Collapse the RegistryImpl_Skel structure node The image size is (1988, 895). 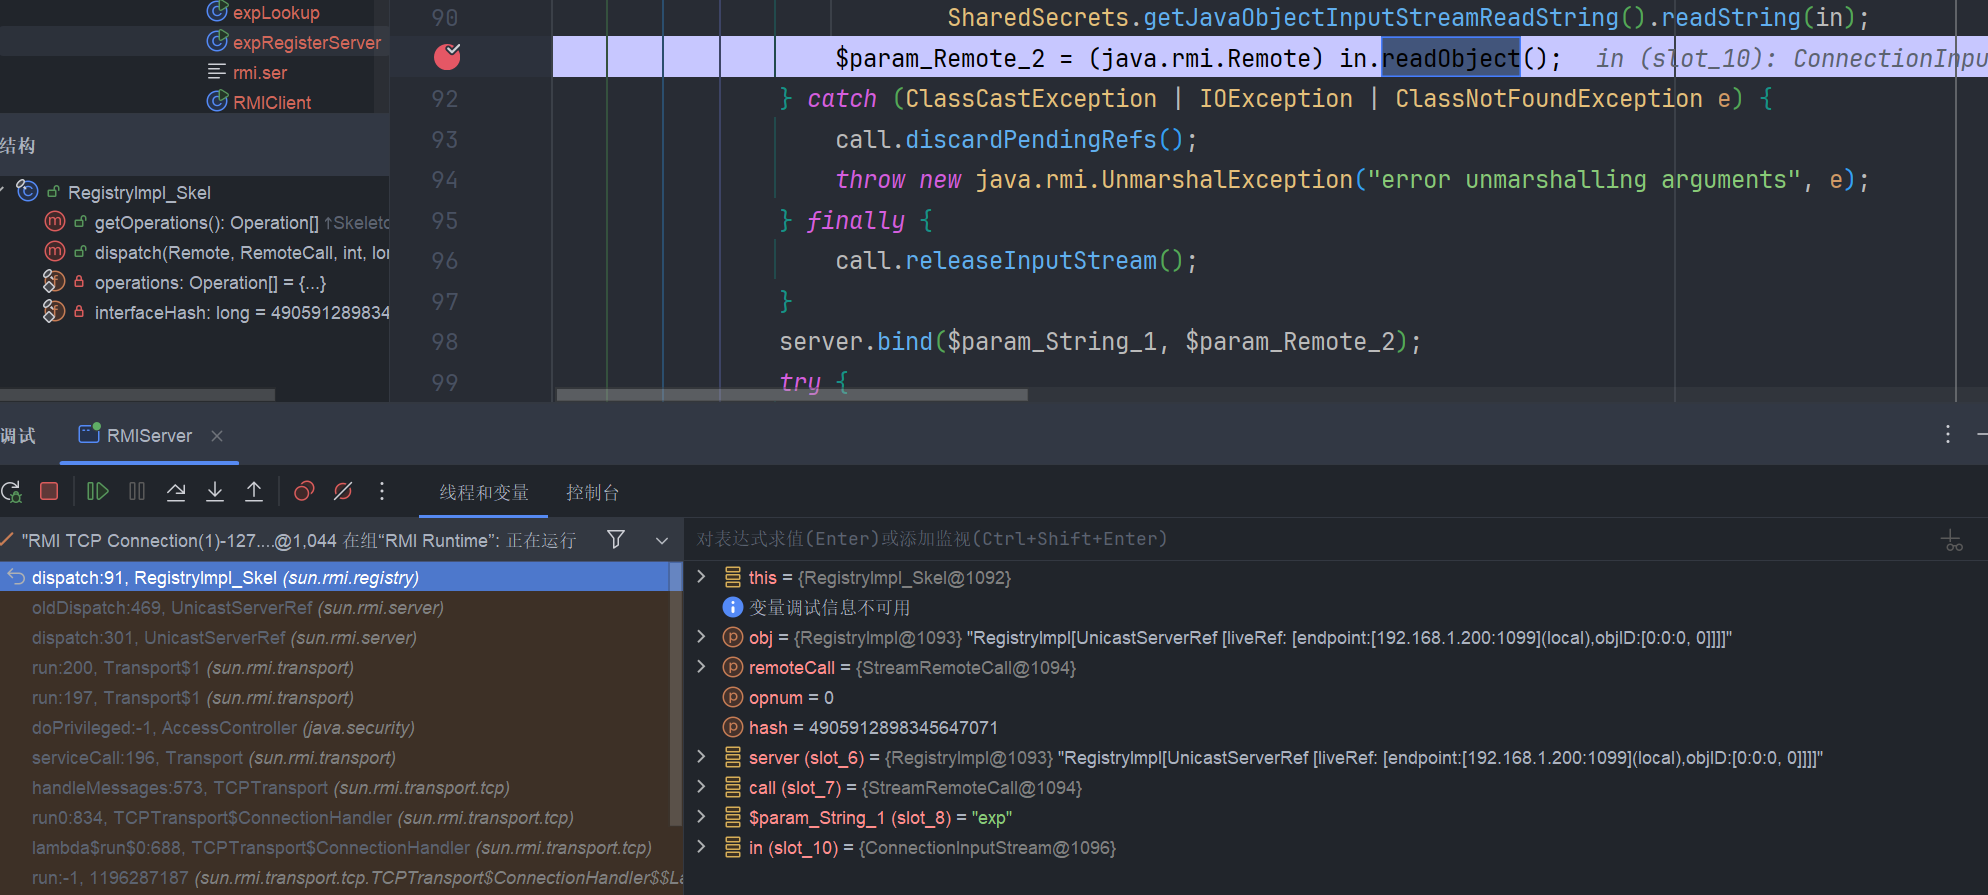click(4, 192)
